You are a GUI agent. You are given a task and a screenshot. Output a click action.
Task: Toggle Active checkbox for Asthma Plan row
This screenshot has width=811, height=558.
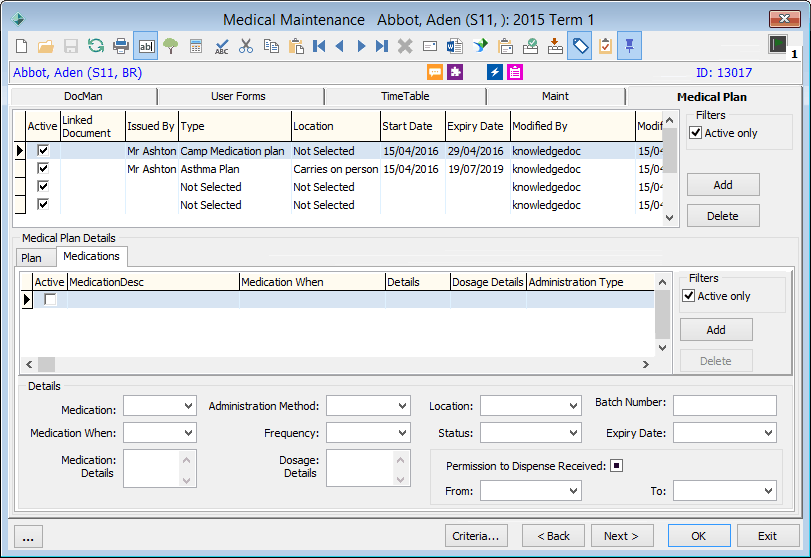pos(43,168)
